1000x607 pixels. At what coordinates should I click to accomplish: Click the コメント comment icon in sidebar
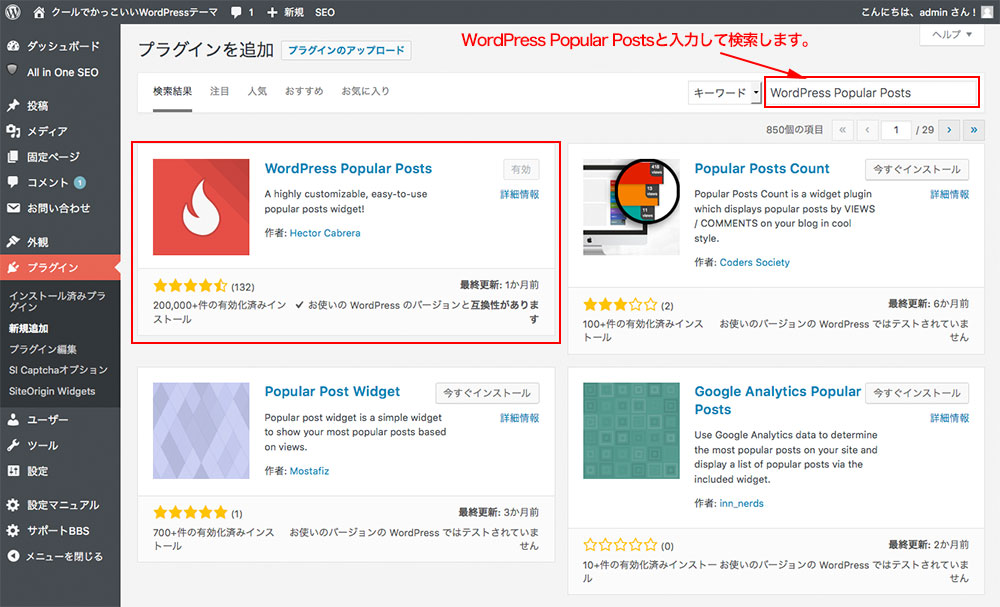pos(13,182)
